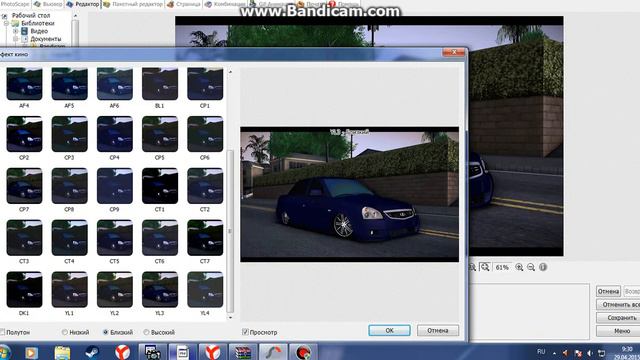Click Отмена undo button in editor panel
Viewport: 640px width, 360px height.
tap(608, 291)
